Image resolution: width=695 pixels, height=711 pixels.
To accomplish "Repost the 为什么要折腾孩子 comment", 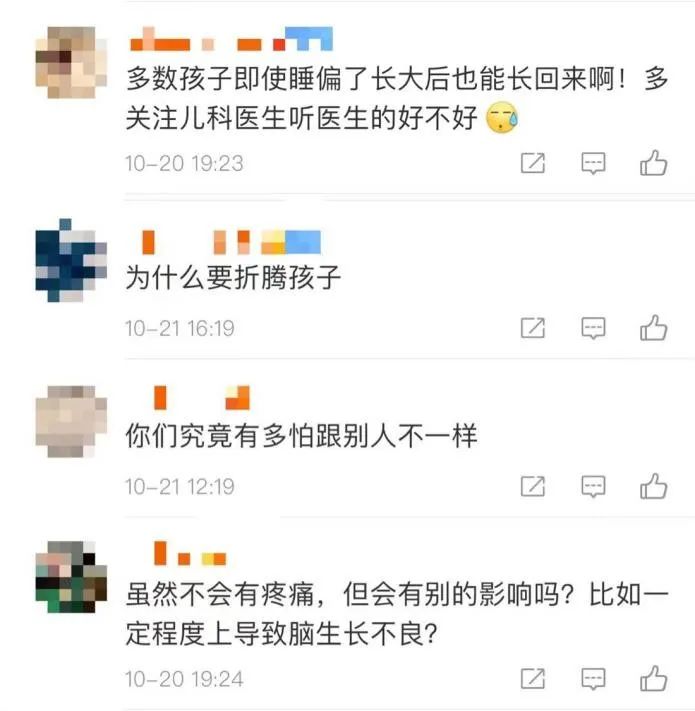I will tap(533, 328).
